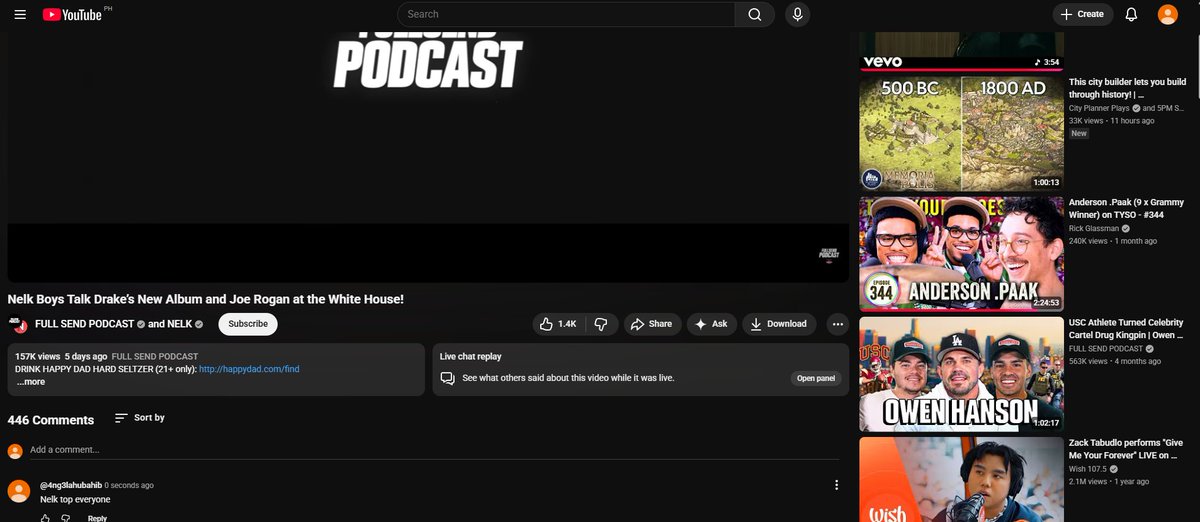Image resolution: width=1200 pixels, height=522 pixels.
Task: Click the video title Nelk Boys Talk Drake's
Action: click(x=206, y=299)
